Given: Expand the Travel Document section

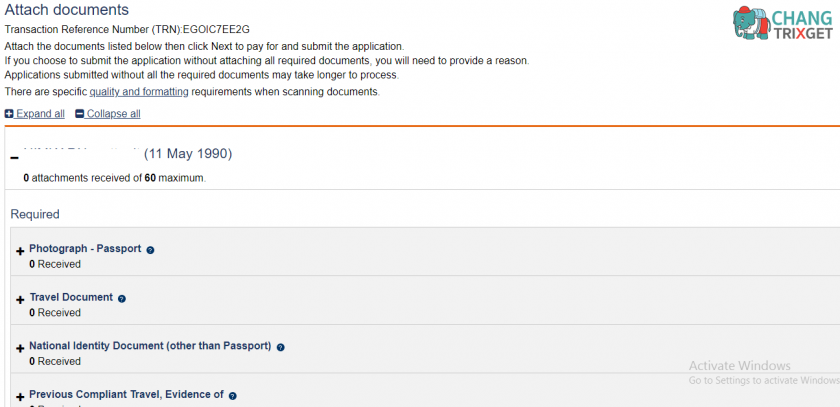Looking at the screenshot, I should click(21, 300).
